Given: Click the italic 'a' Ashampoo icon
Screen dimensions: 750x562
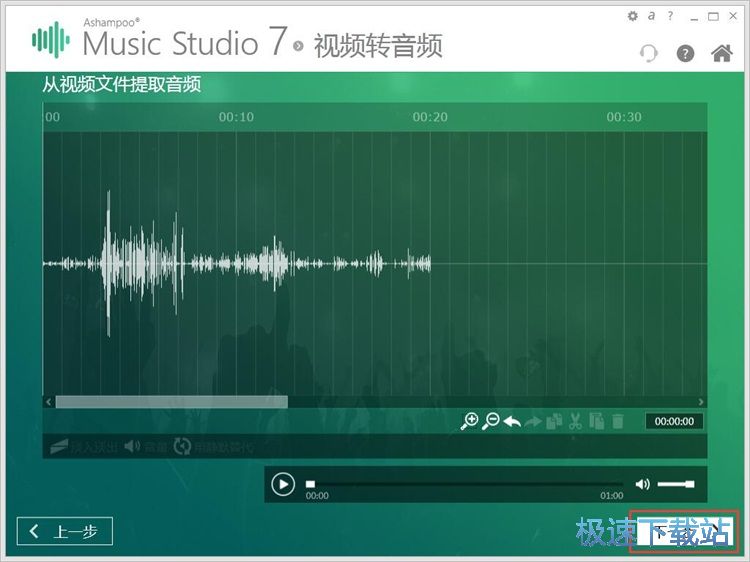Looking at the screenshot, I should click(x=651, y=16).
